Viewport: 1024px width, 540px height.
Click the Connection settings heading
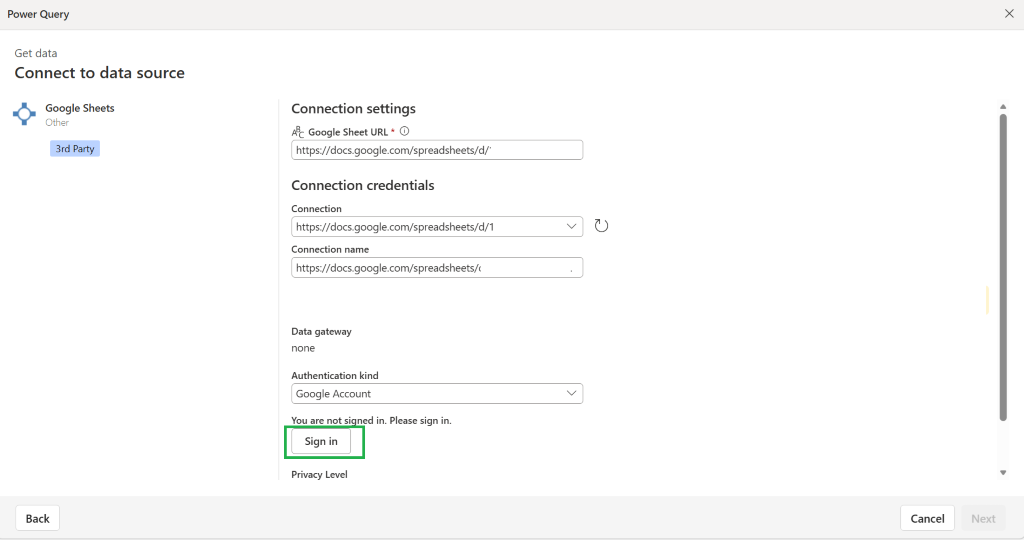[x=353, y=108]
